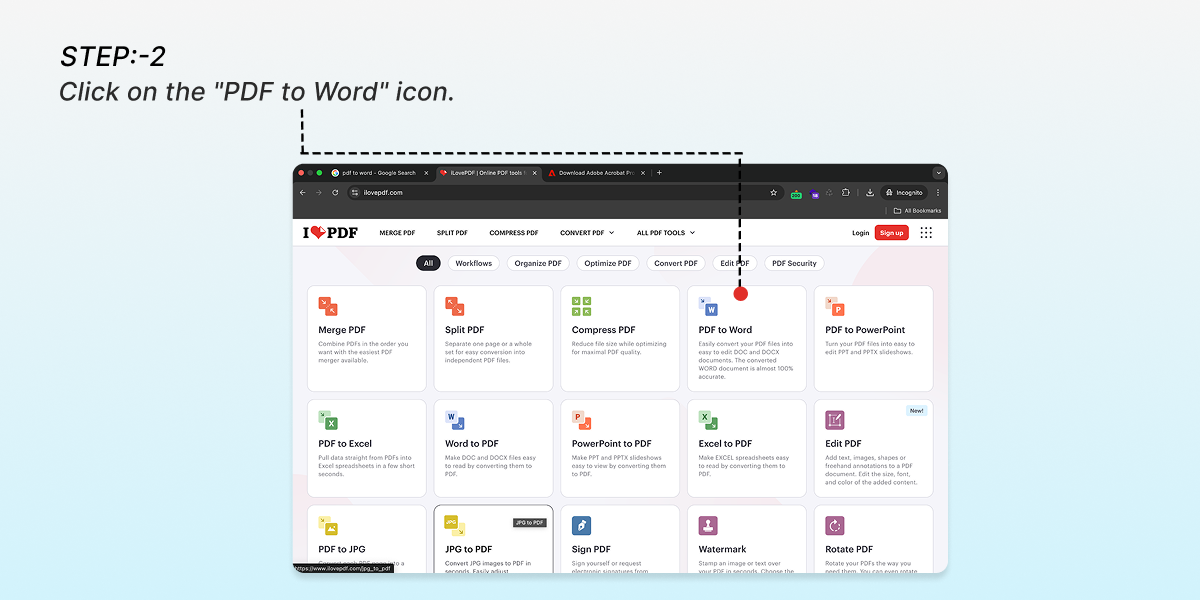The image size is (1200, 600).
Task: Open the Compress PDF tool icon
Action: pyautogui.click(x=580, y=305)
